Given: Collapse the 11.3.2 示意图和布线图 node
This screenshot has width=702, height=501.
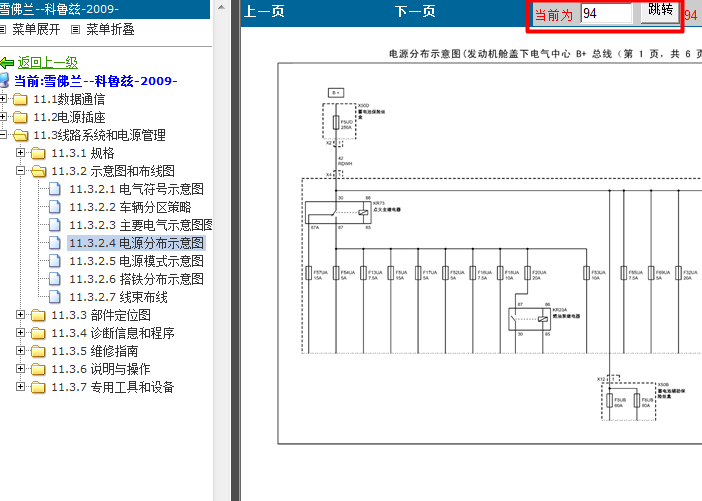Looking at the screenshot, I should coord(20,171).
